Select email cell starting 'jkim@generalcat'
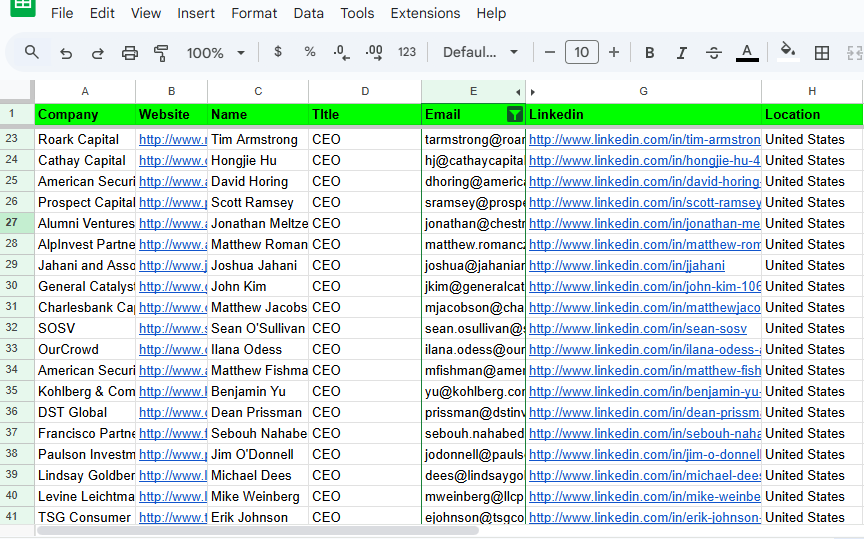The image size is (864, 539). point(473,287)
